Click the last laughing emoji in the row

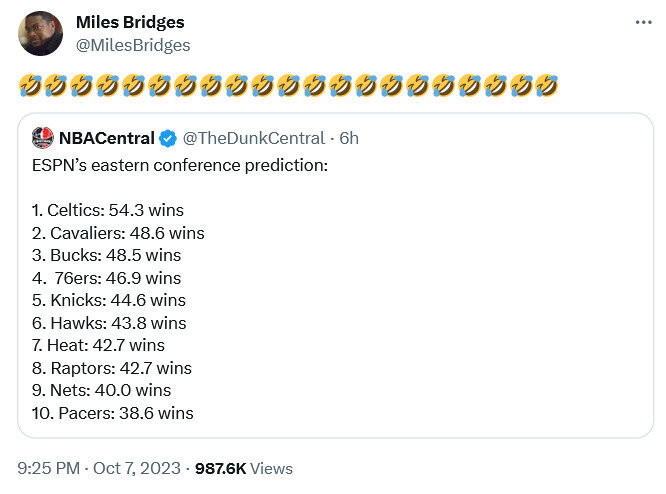pyautogui.click(x=546, y=85)
